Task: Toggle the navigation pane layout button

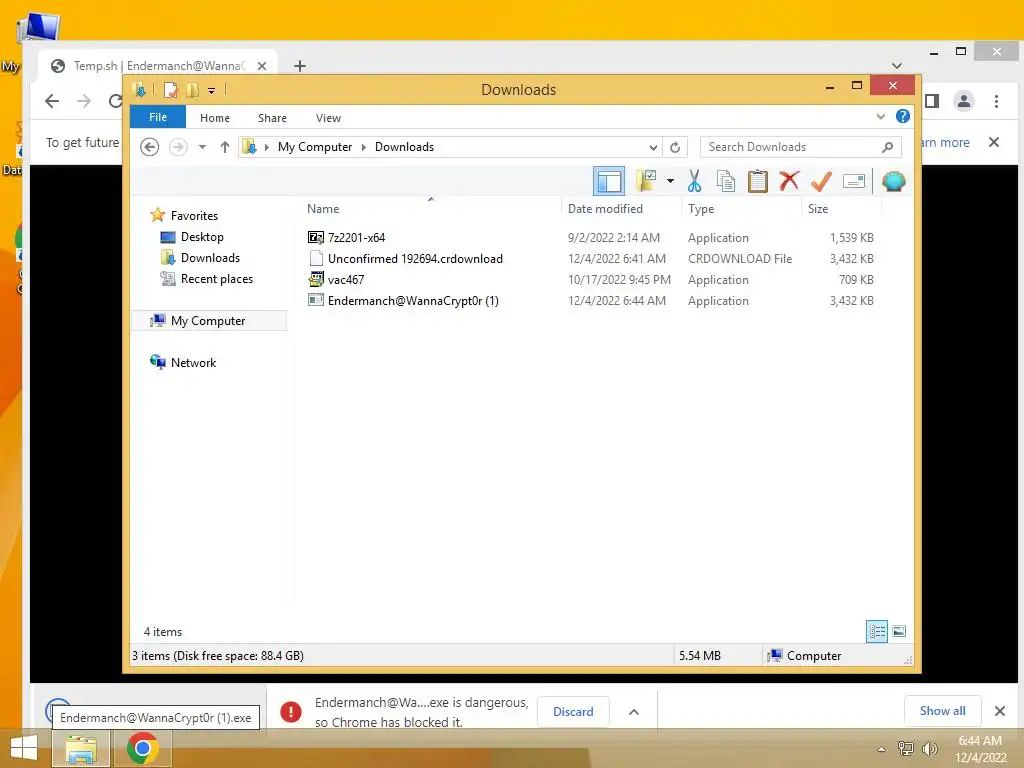Action: [x=609, y=181]
